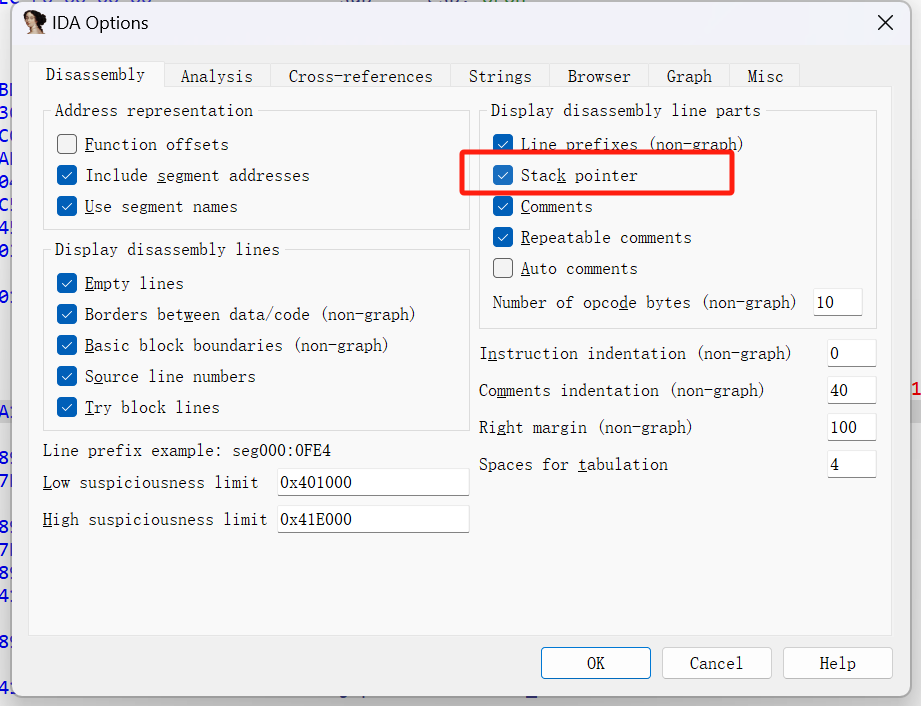
Task: Click the Number of opcode bytes field
Action: point(838,302)
